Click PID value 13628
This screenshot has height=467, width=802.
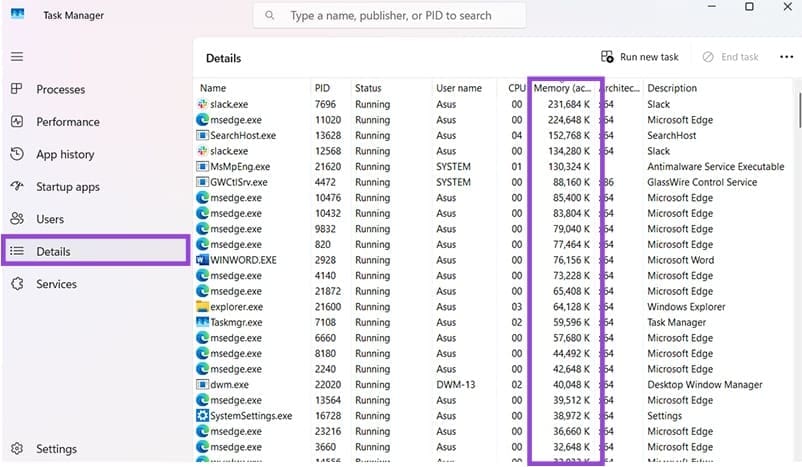[x=328, y=135]
